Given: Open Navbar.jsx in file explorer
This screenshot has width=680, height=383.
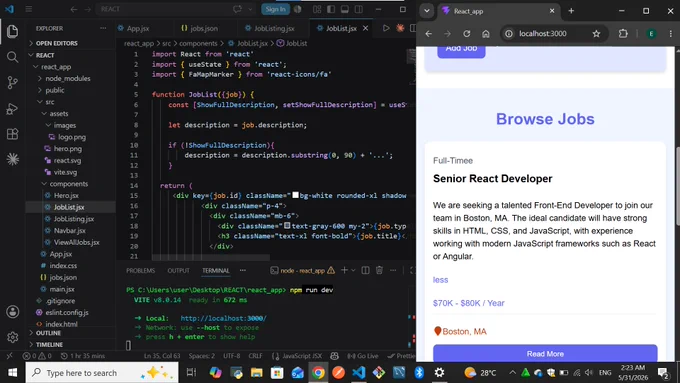Looking at the screenshot, I should pyautogui.click(x=71, y=231).
